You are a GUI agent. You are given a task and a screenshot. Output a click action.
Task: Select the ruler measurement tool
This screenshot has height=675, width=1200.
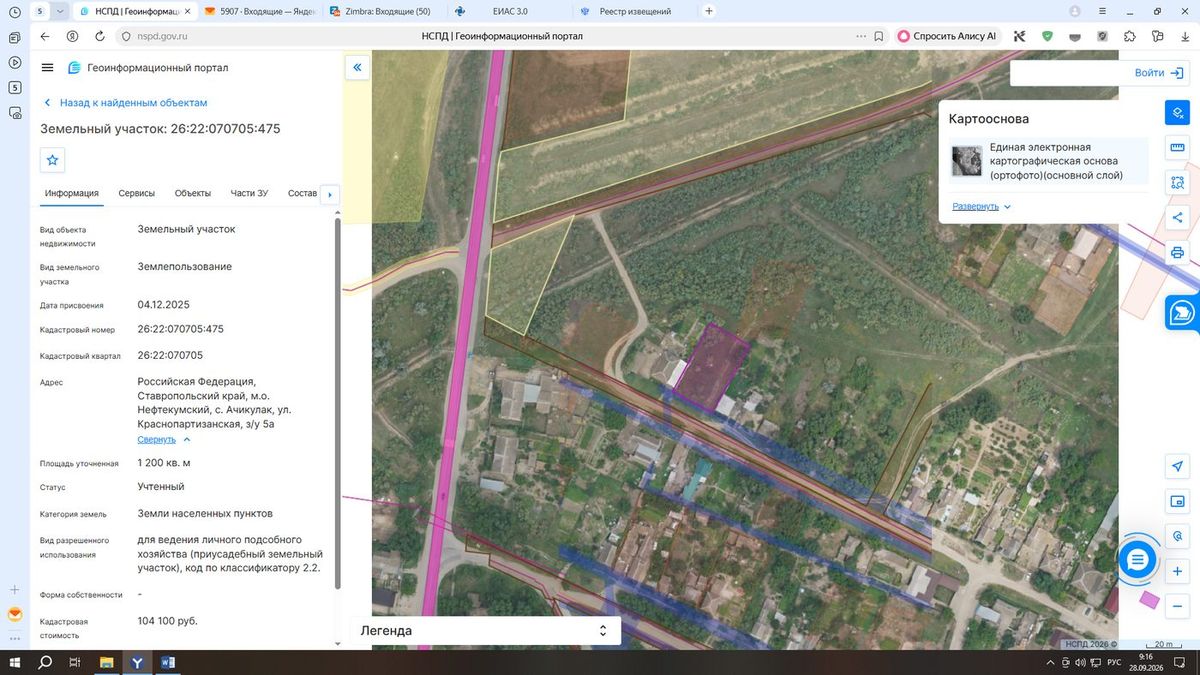(1177, 148)
